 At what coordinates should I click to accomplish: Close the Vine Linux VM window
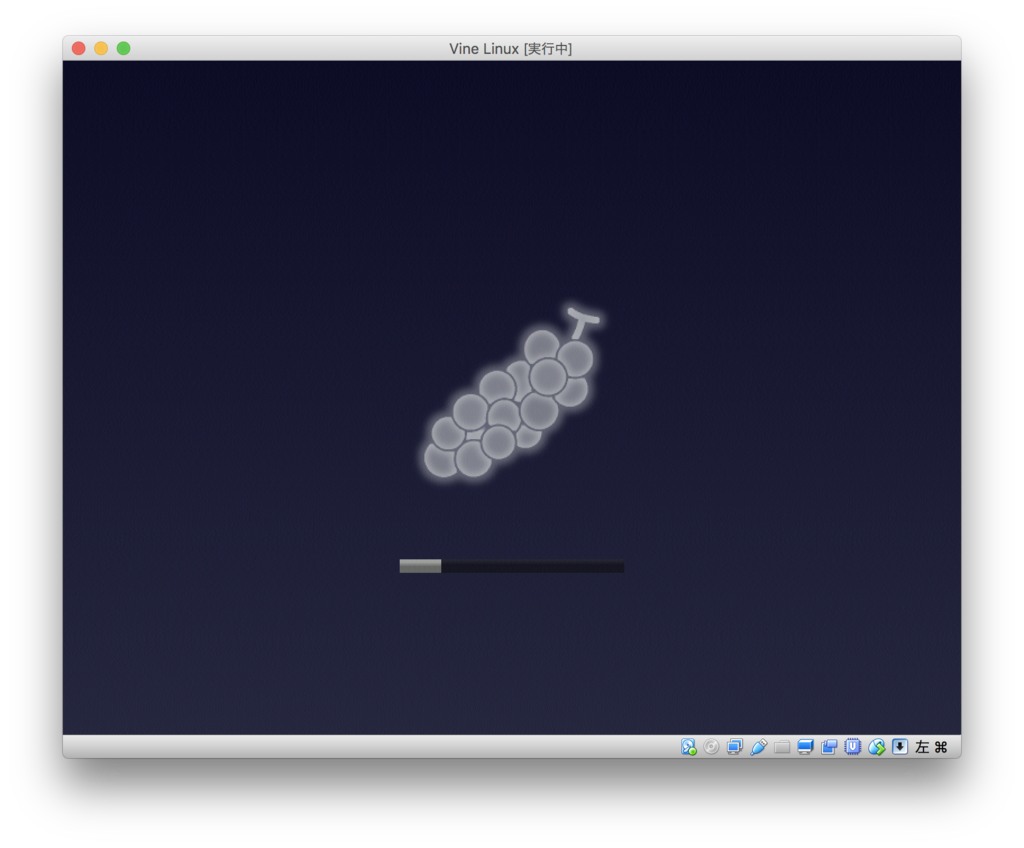(x=79, y=48)
